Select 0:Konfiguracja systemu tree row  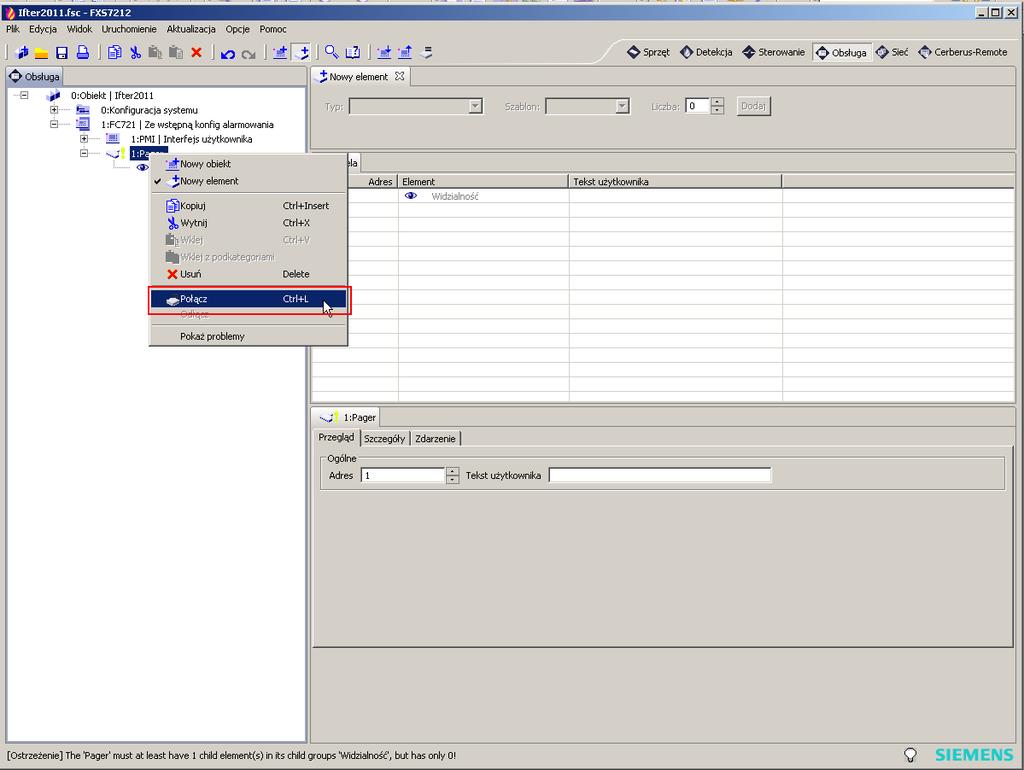149,110
